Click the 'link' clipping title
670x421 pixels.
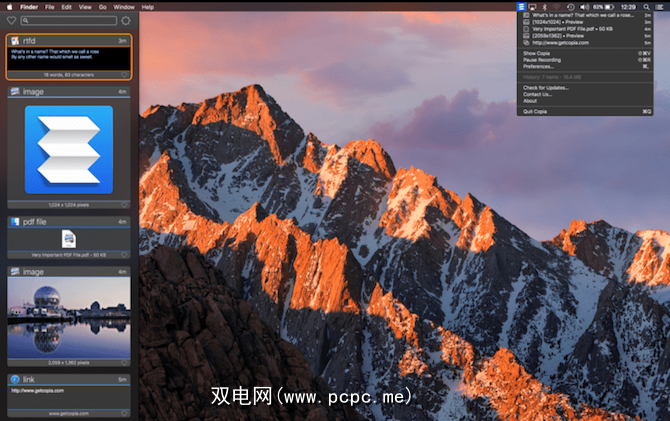(29, 379)
